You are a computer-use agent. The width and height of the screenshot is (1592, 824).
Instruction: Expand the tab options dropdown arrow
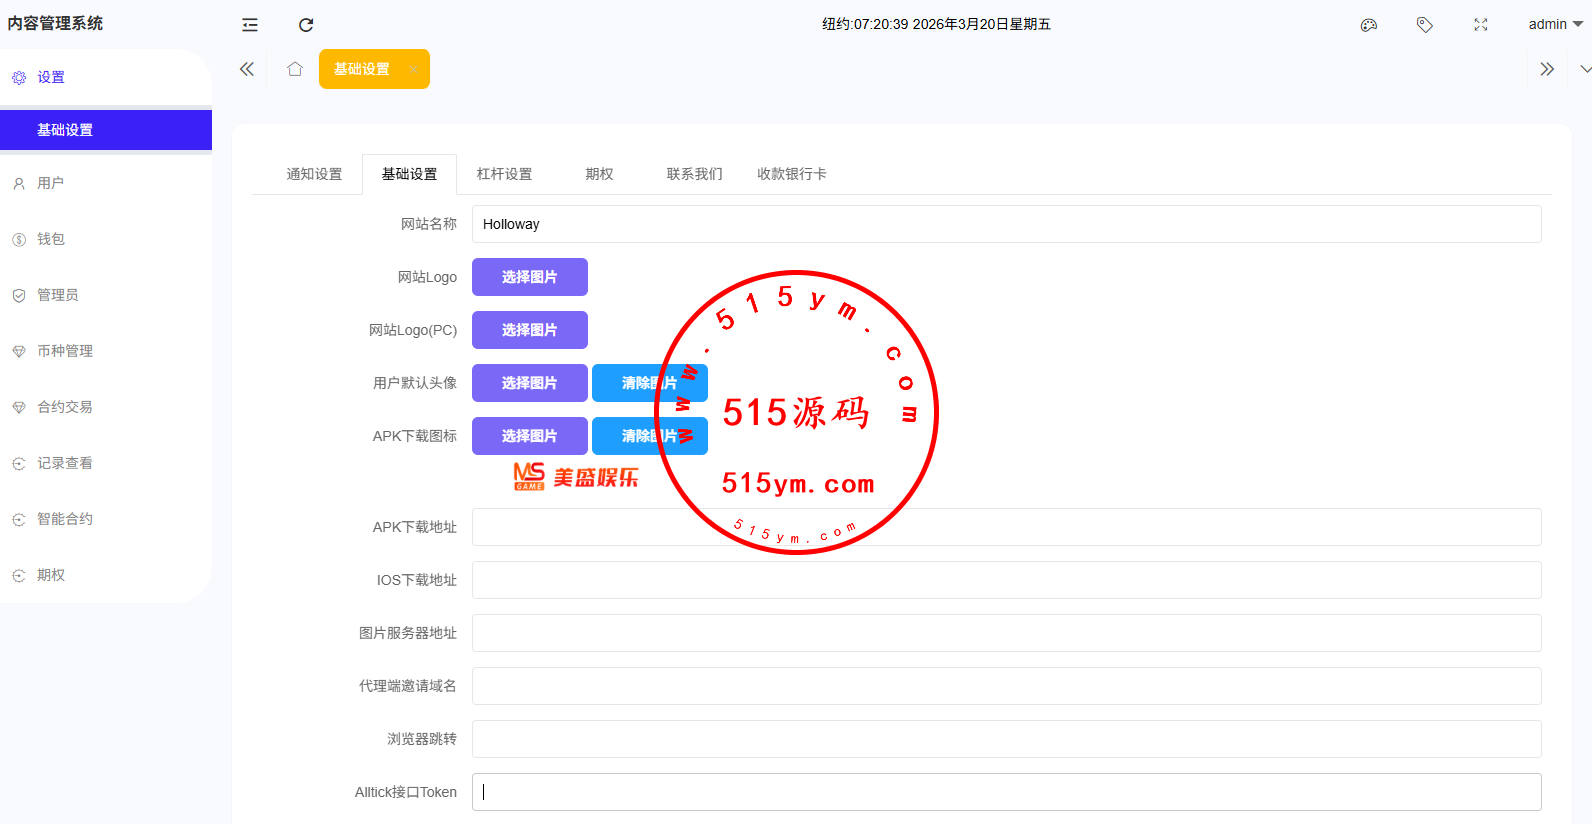(x=1585, y=69)
